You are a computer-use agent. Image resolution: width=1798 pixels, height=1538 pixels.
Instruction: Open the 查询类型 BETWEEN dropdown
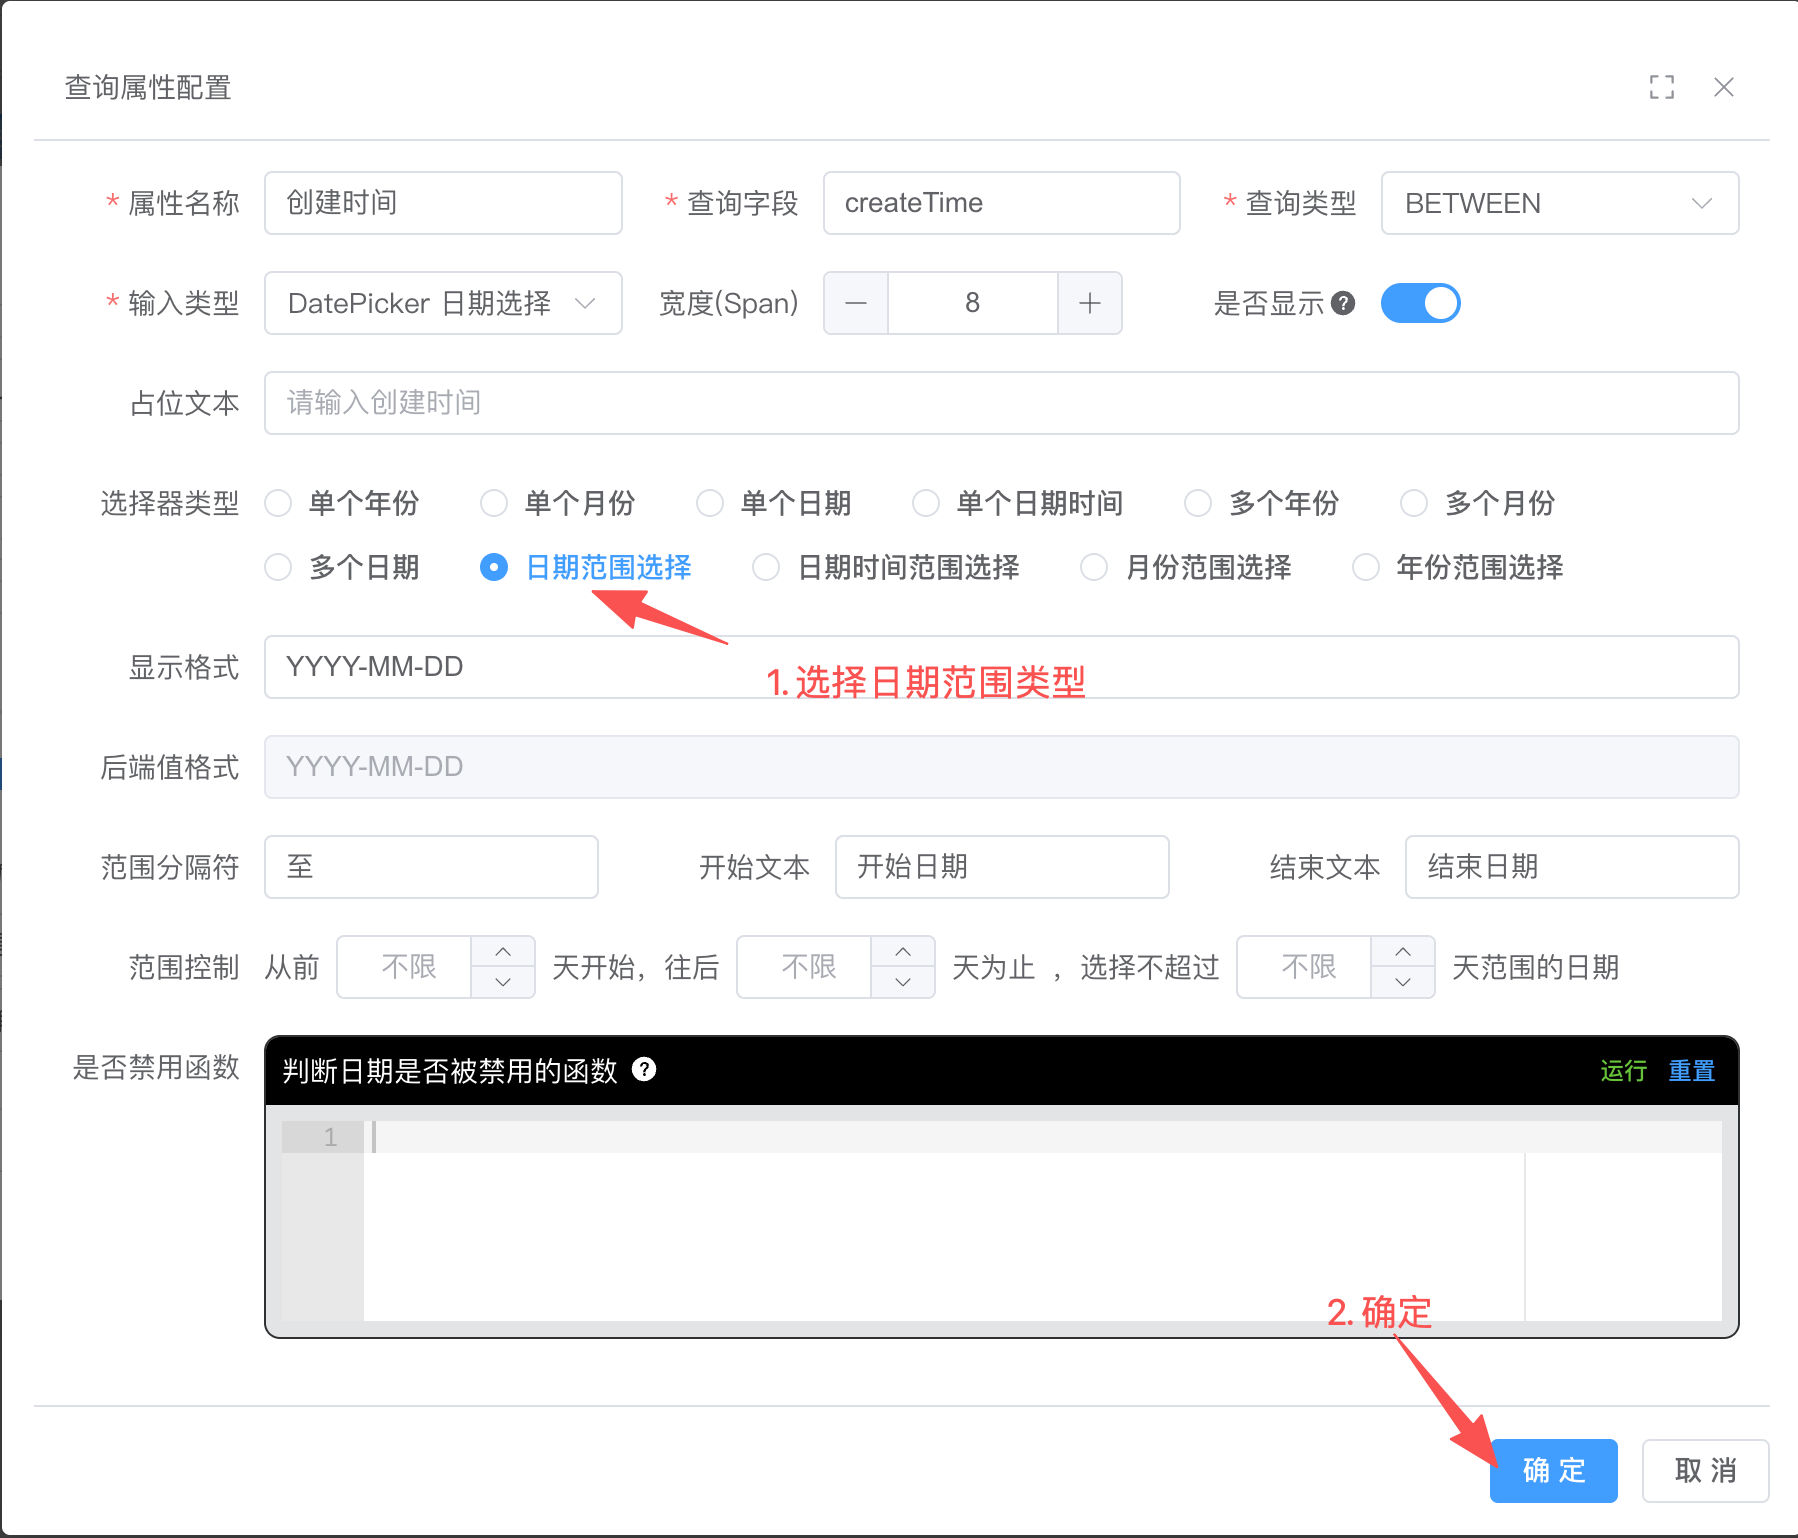1559,203
